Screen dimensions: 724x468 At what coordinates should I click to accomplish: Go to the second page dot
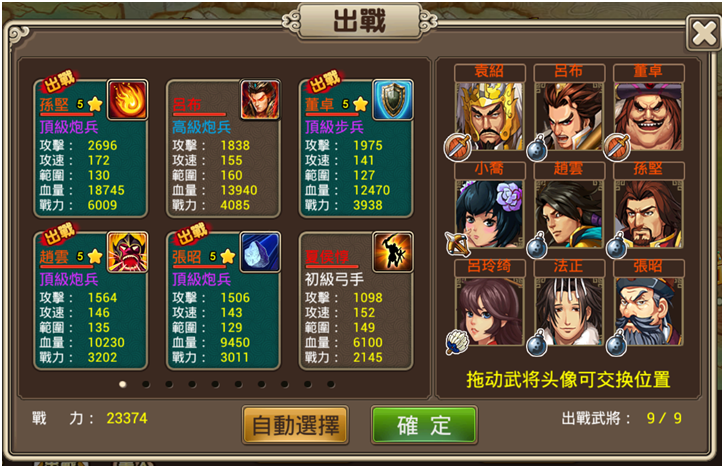point(146,384)
